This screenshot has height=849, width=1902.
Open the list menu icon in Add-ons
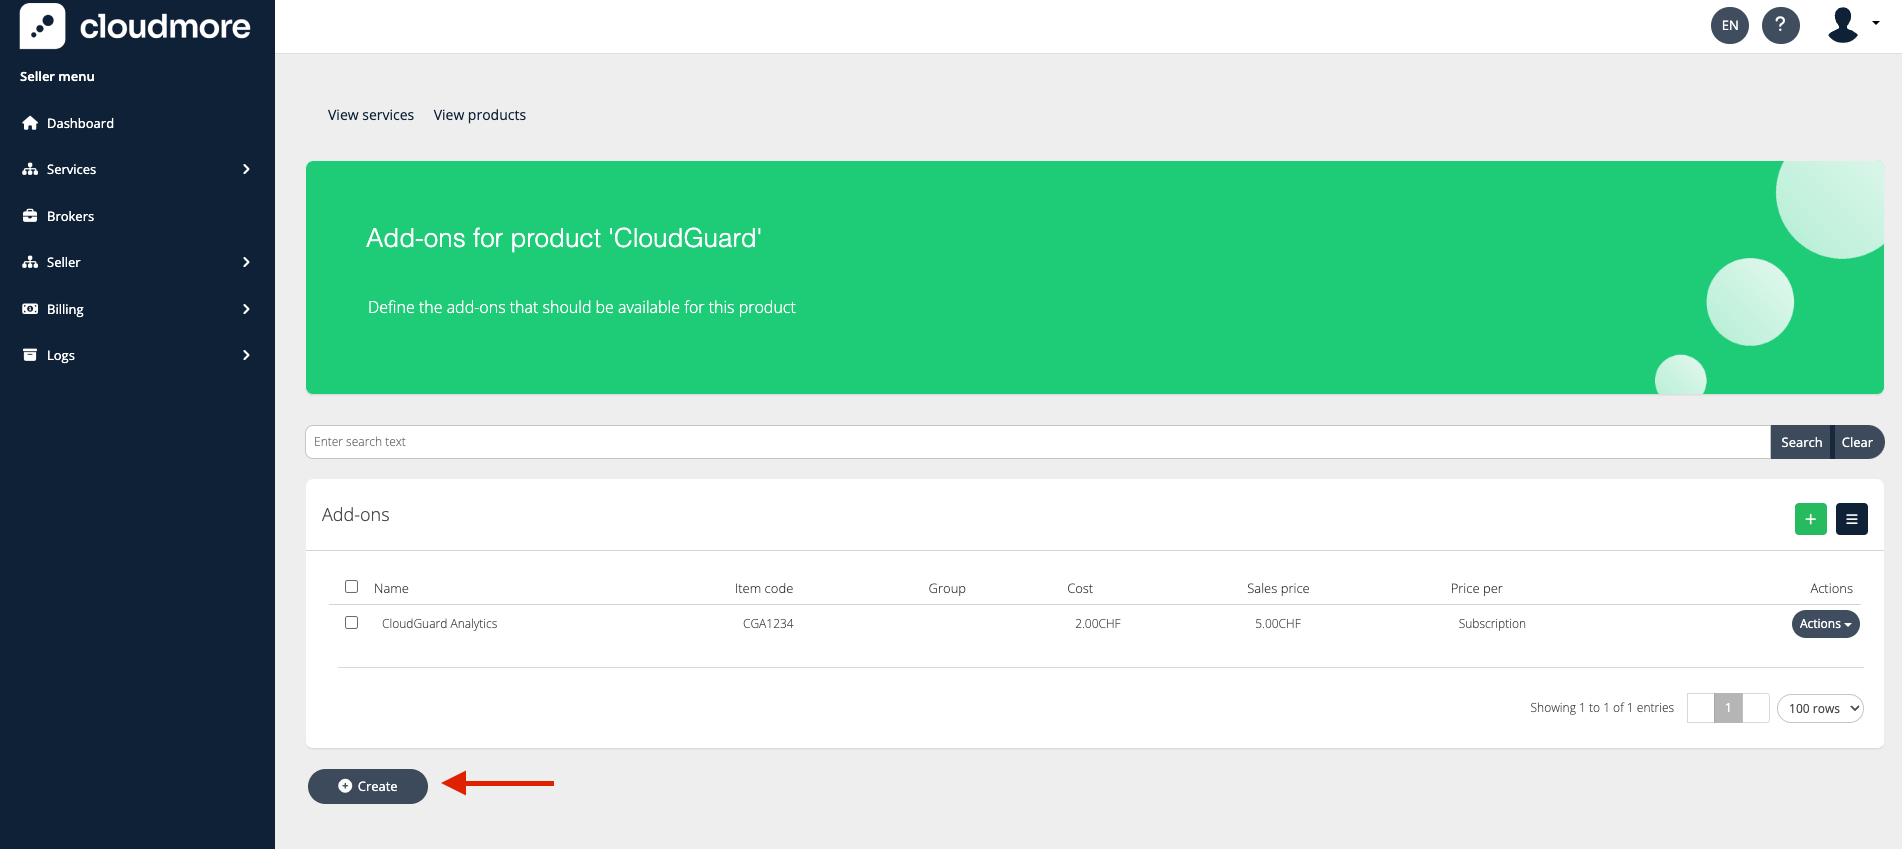pos(1851,519)
